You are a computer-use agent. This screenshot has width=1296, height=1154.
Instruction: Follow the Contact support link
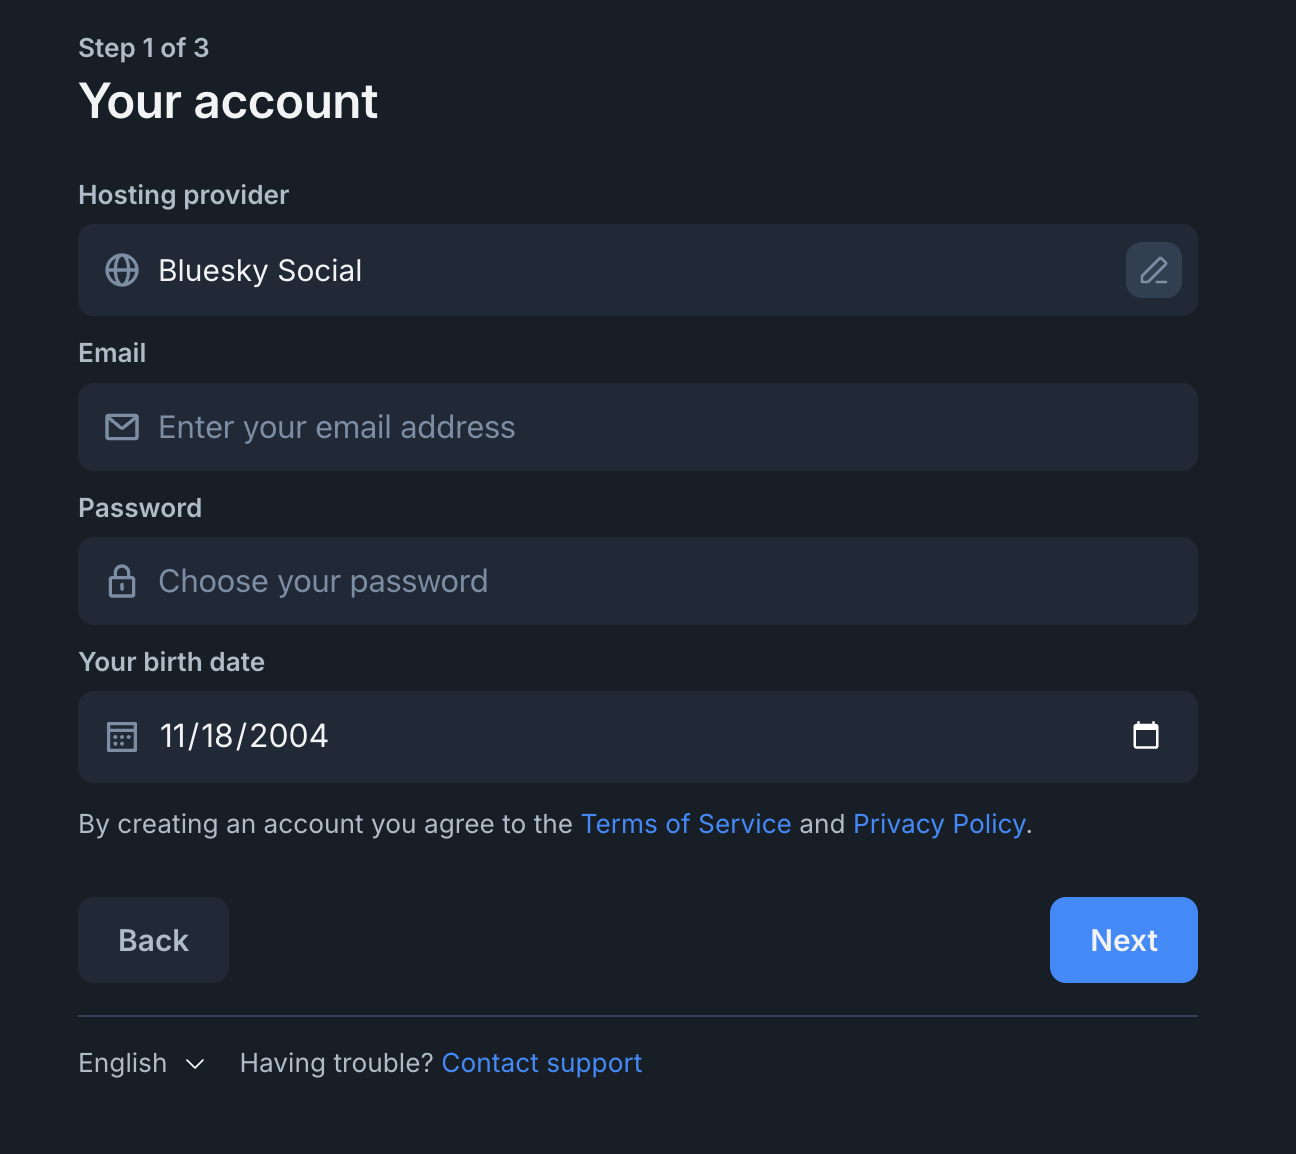[x=542, y=1063]
